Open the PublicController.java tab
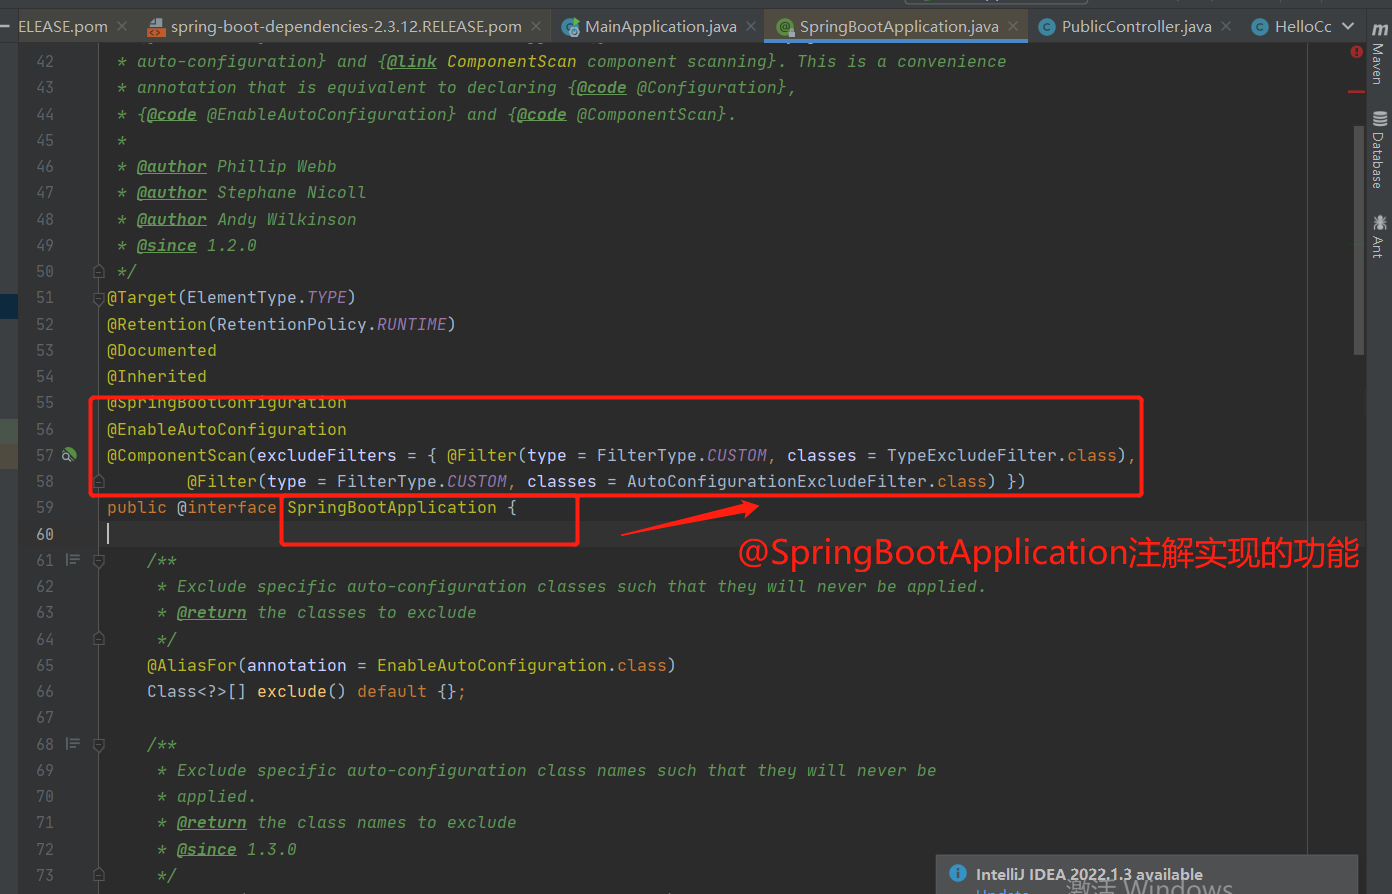Screen dimensions: 1392x894 1136,27
